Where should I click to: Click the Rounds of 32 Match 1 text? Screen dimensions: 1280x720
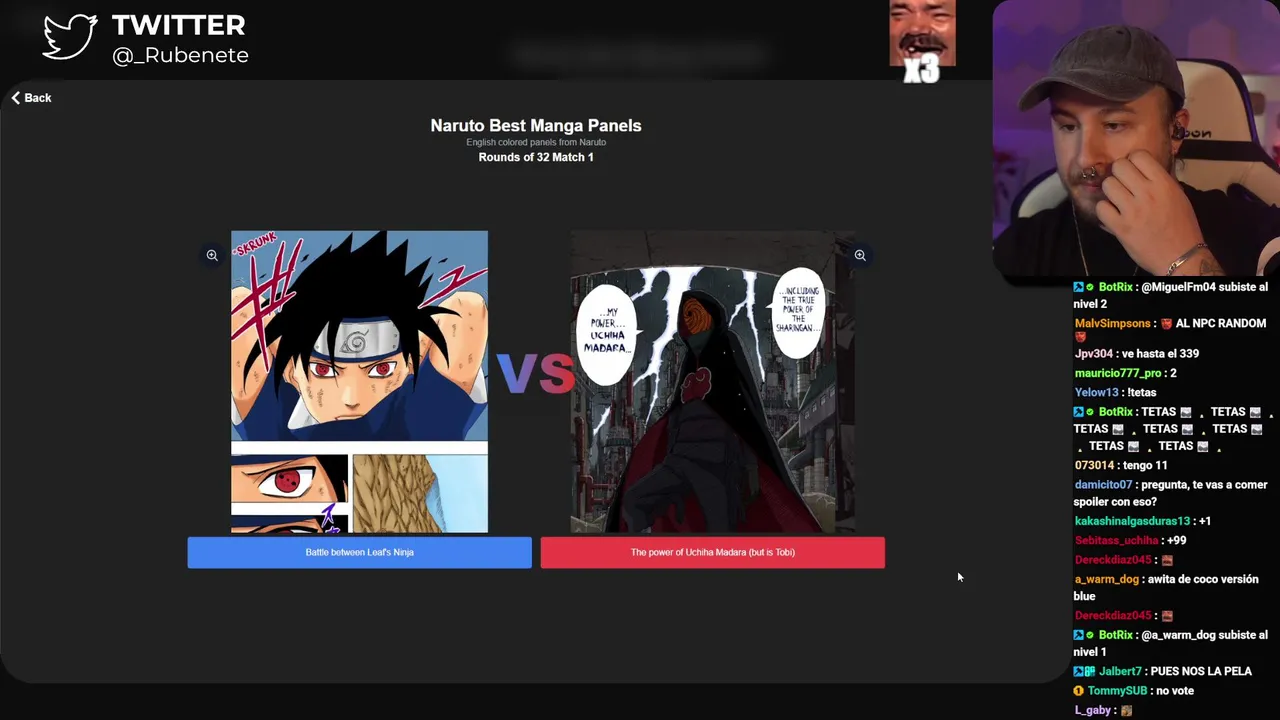pyautogui.click(x=536, y=157)
